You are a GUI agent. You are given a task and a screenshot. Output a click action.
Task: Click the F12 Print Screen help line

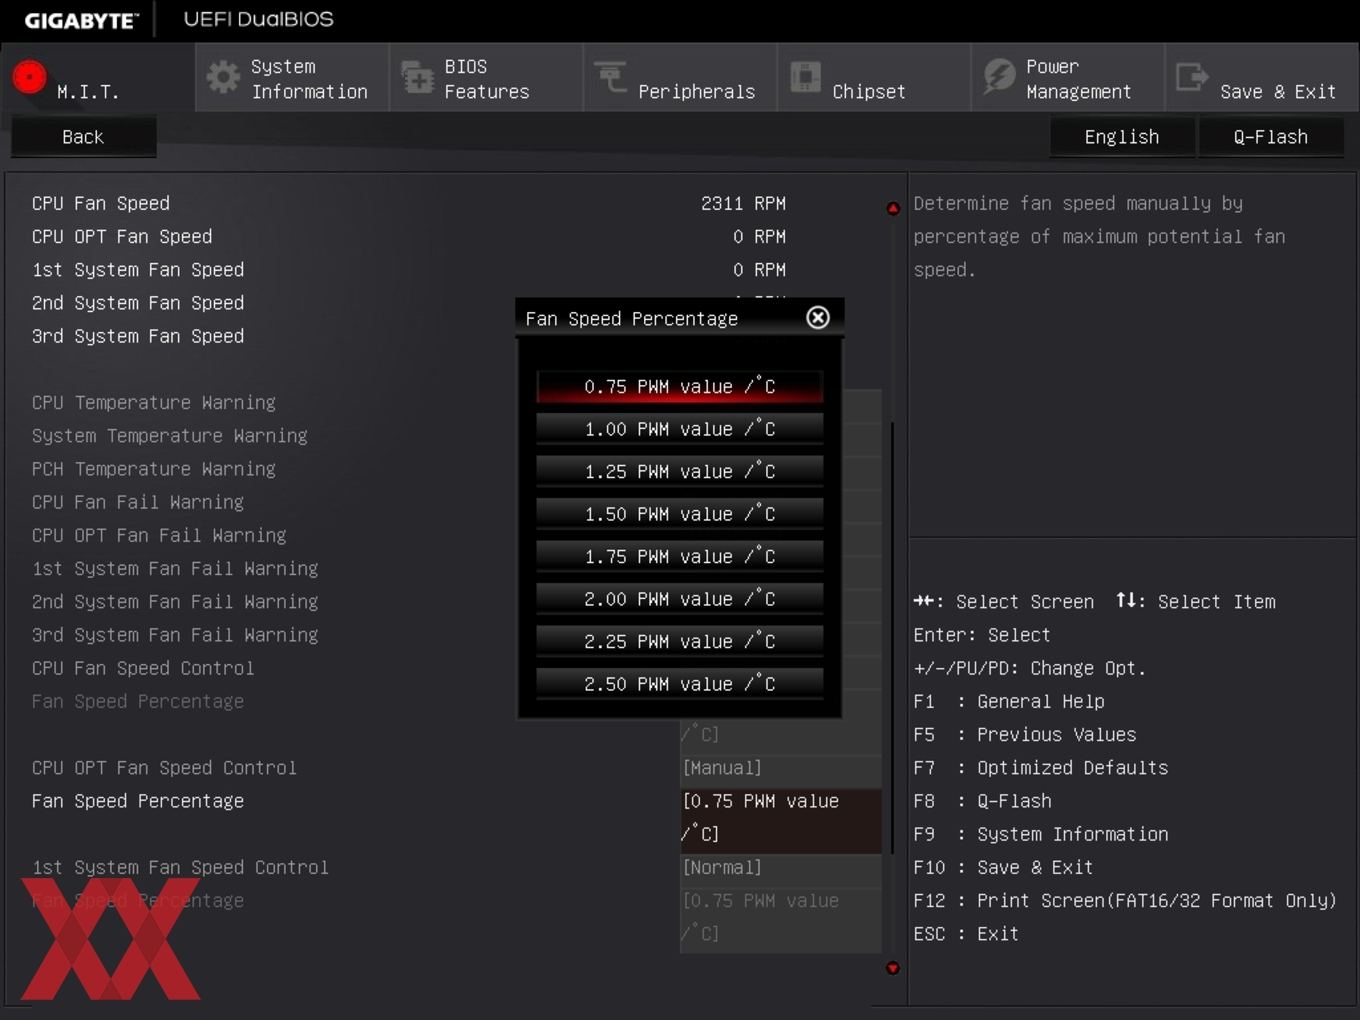pyautogui.click(x=1124, y=901)
